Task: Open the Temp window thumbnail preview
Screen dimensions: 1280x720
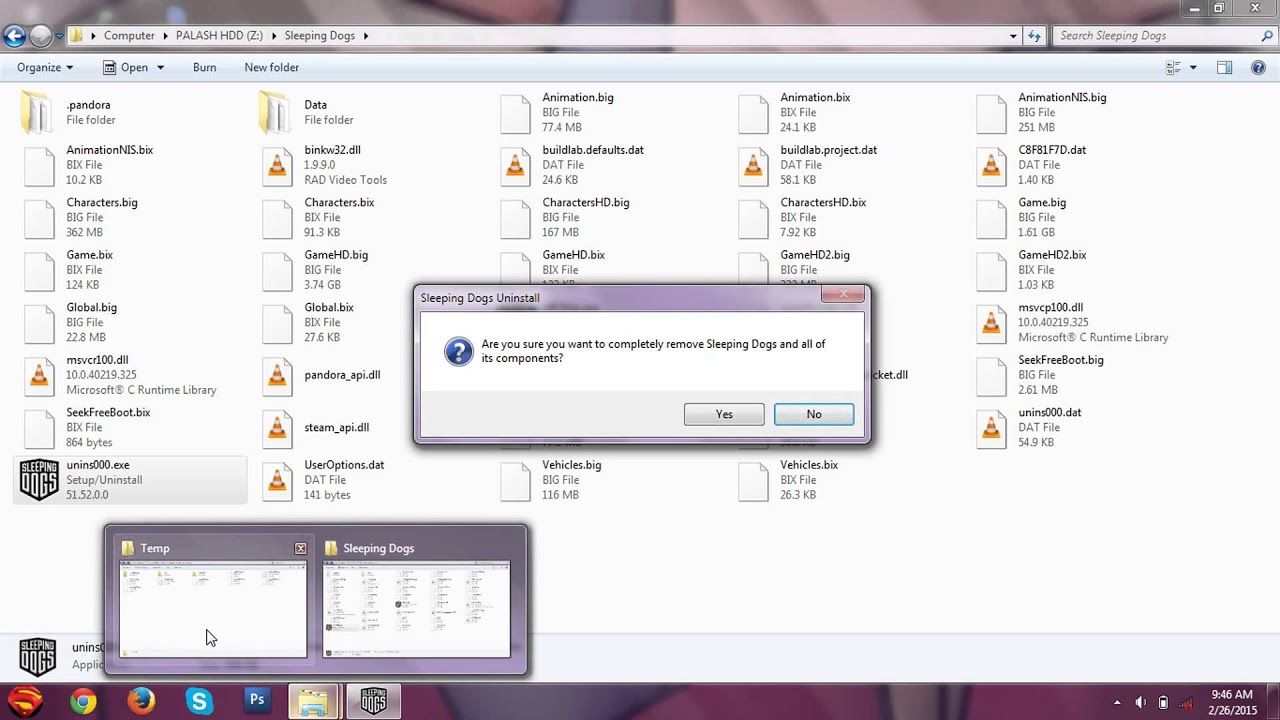Action: pyautogui.click(x=212, y=609)
